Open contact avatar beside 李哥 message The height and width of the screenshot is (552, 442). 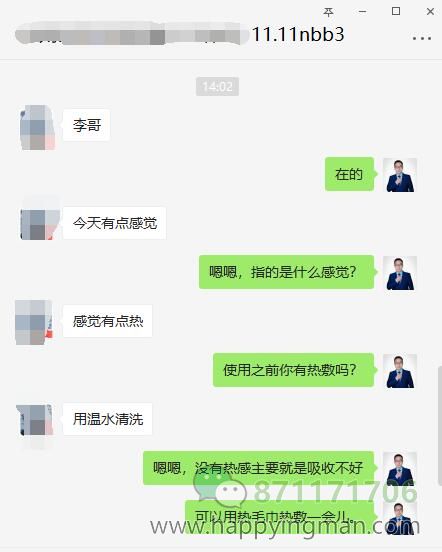click(x=37, y=127)
